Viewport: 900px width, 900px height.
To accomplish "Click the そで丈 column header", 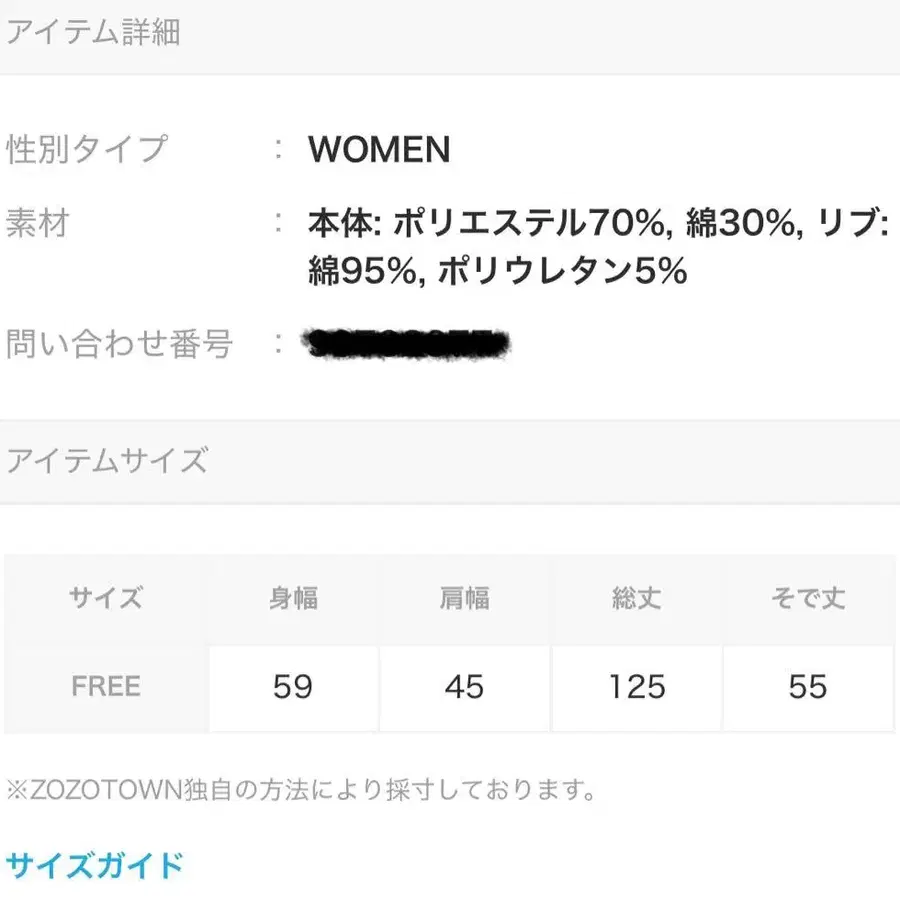I will click(808, 597).
